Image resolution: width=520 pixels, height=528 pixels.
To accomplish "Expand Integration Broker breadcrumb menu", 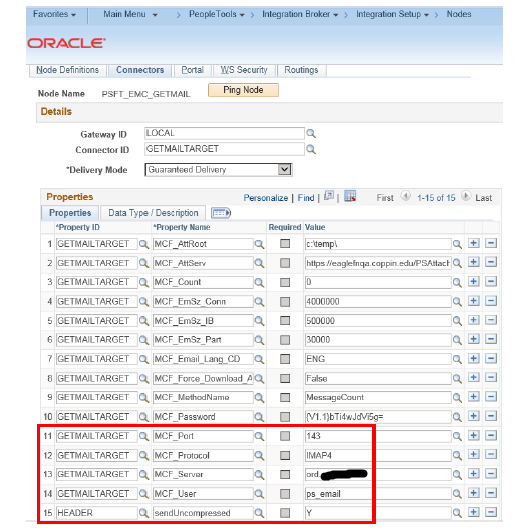I will 300,14.
